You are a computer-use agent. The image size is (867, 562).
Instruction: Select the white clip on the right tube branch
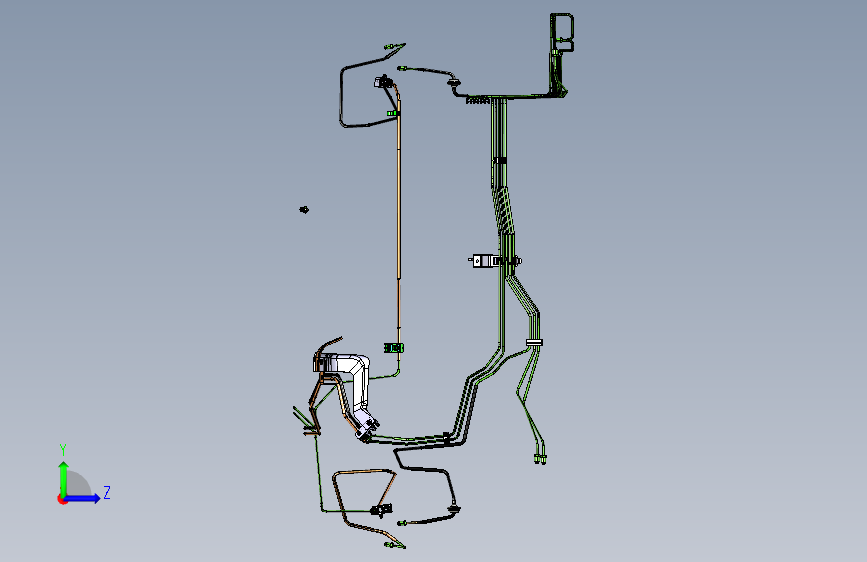pos(534,342)
